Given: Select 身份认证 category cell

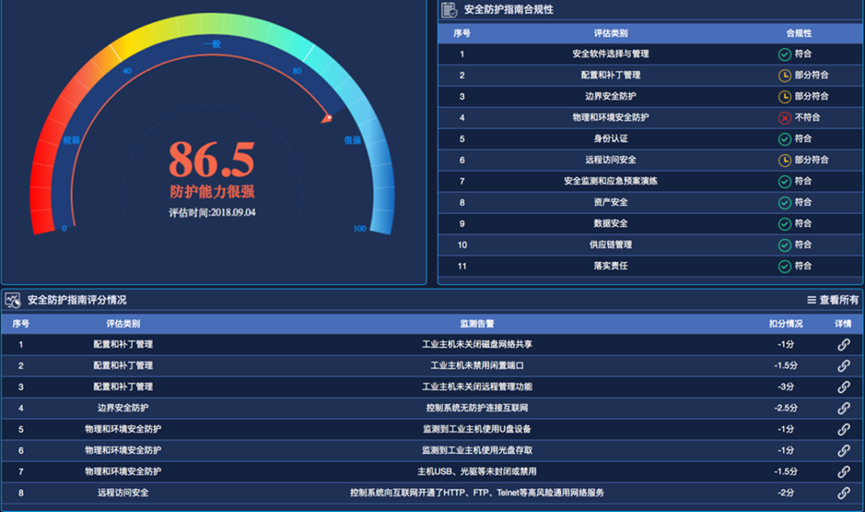Looking at the screenshot, I should coord(611,139).
